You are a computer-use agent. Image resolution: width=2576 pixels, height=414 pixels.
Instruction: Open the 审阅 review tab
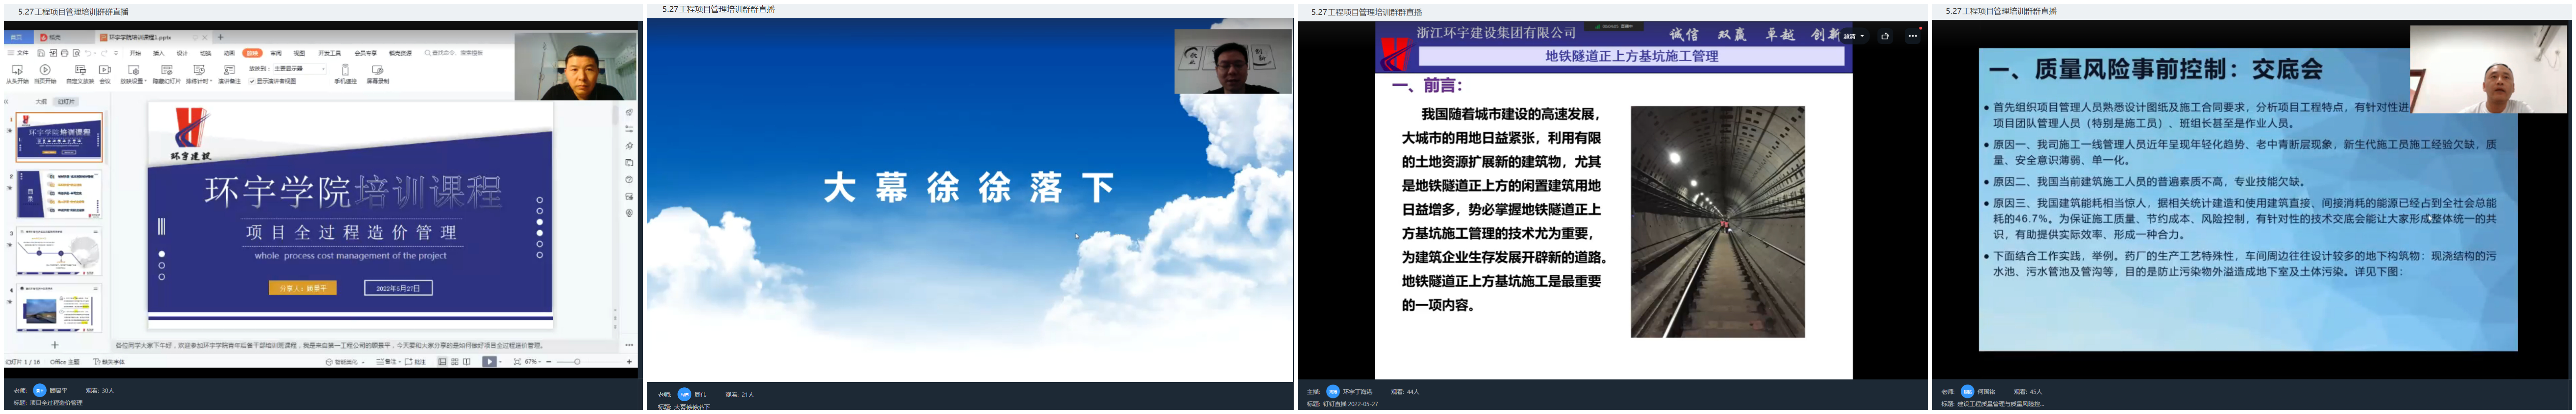[x=276, y=53]
